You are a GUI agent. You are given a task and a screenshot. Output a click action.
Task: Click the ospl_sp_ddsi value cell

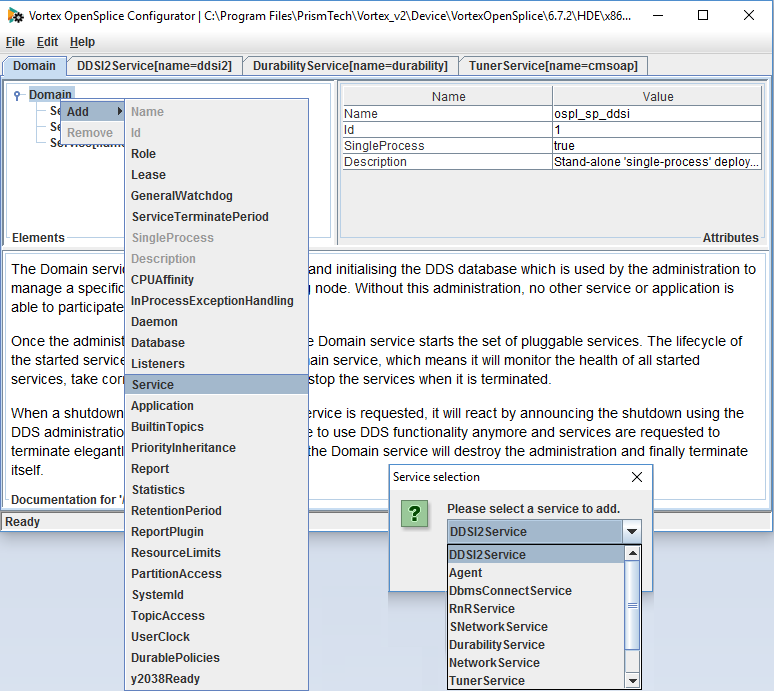(657, 114)
